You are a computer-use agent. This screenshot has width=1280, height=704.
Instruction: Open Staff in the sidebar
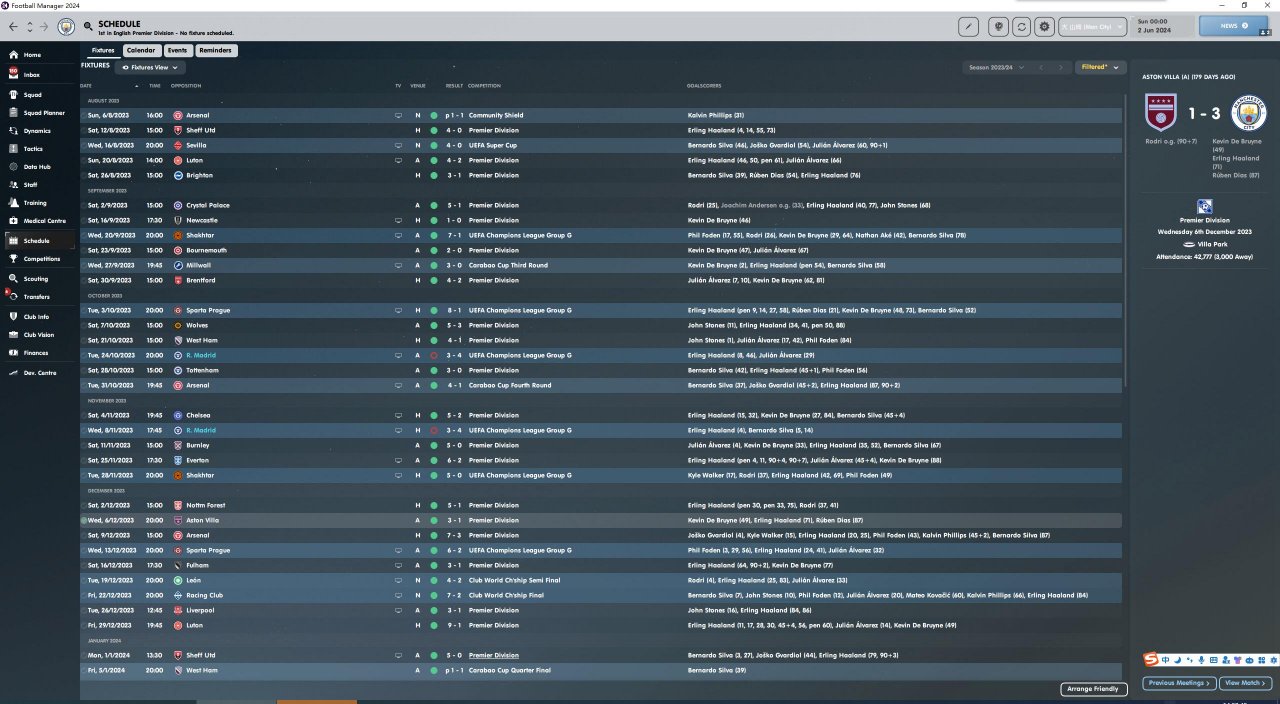point(38,185)
